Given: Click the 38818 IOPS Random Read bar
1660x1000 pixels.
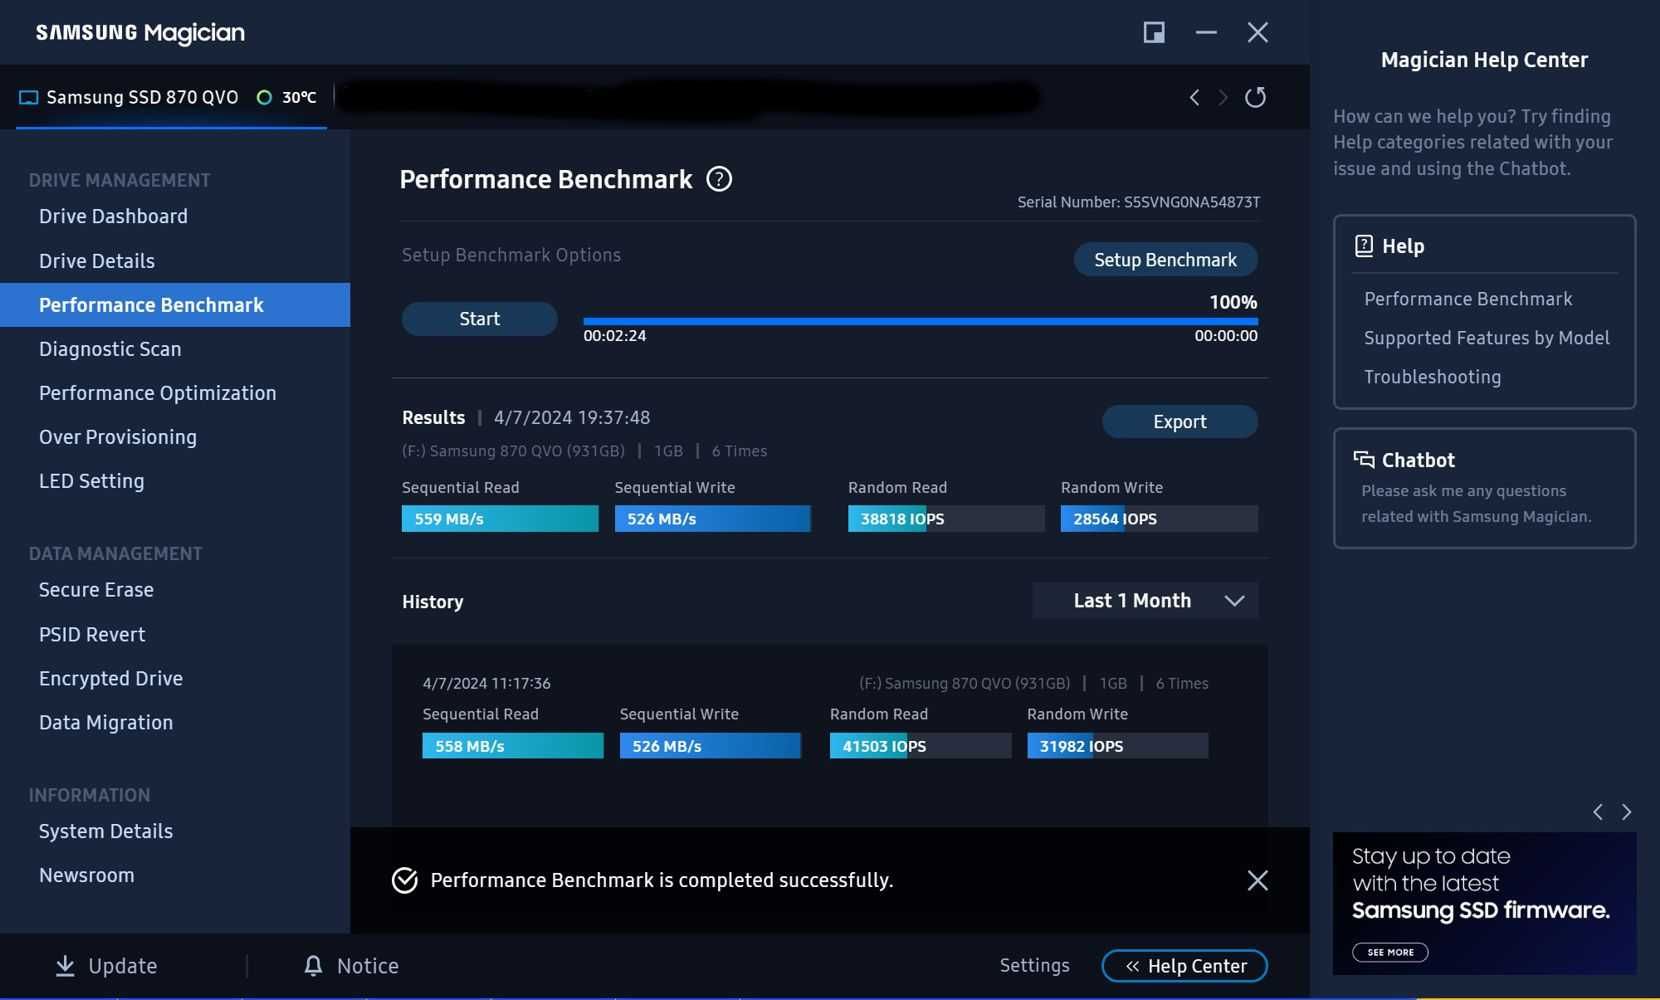Looking at the screenshot, I should point(946,519).
